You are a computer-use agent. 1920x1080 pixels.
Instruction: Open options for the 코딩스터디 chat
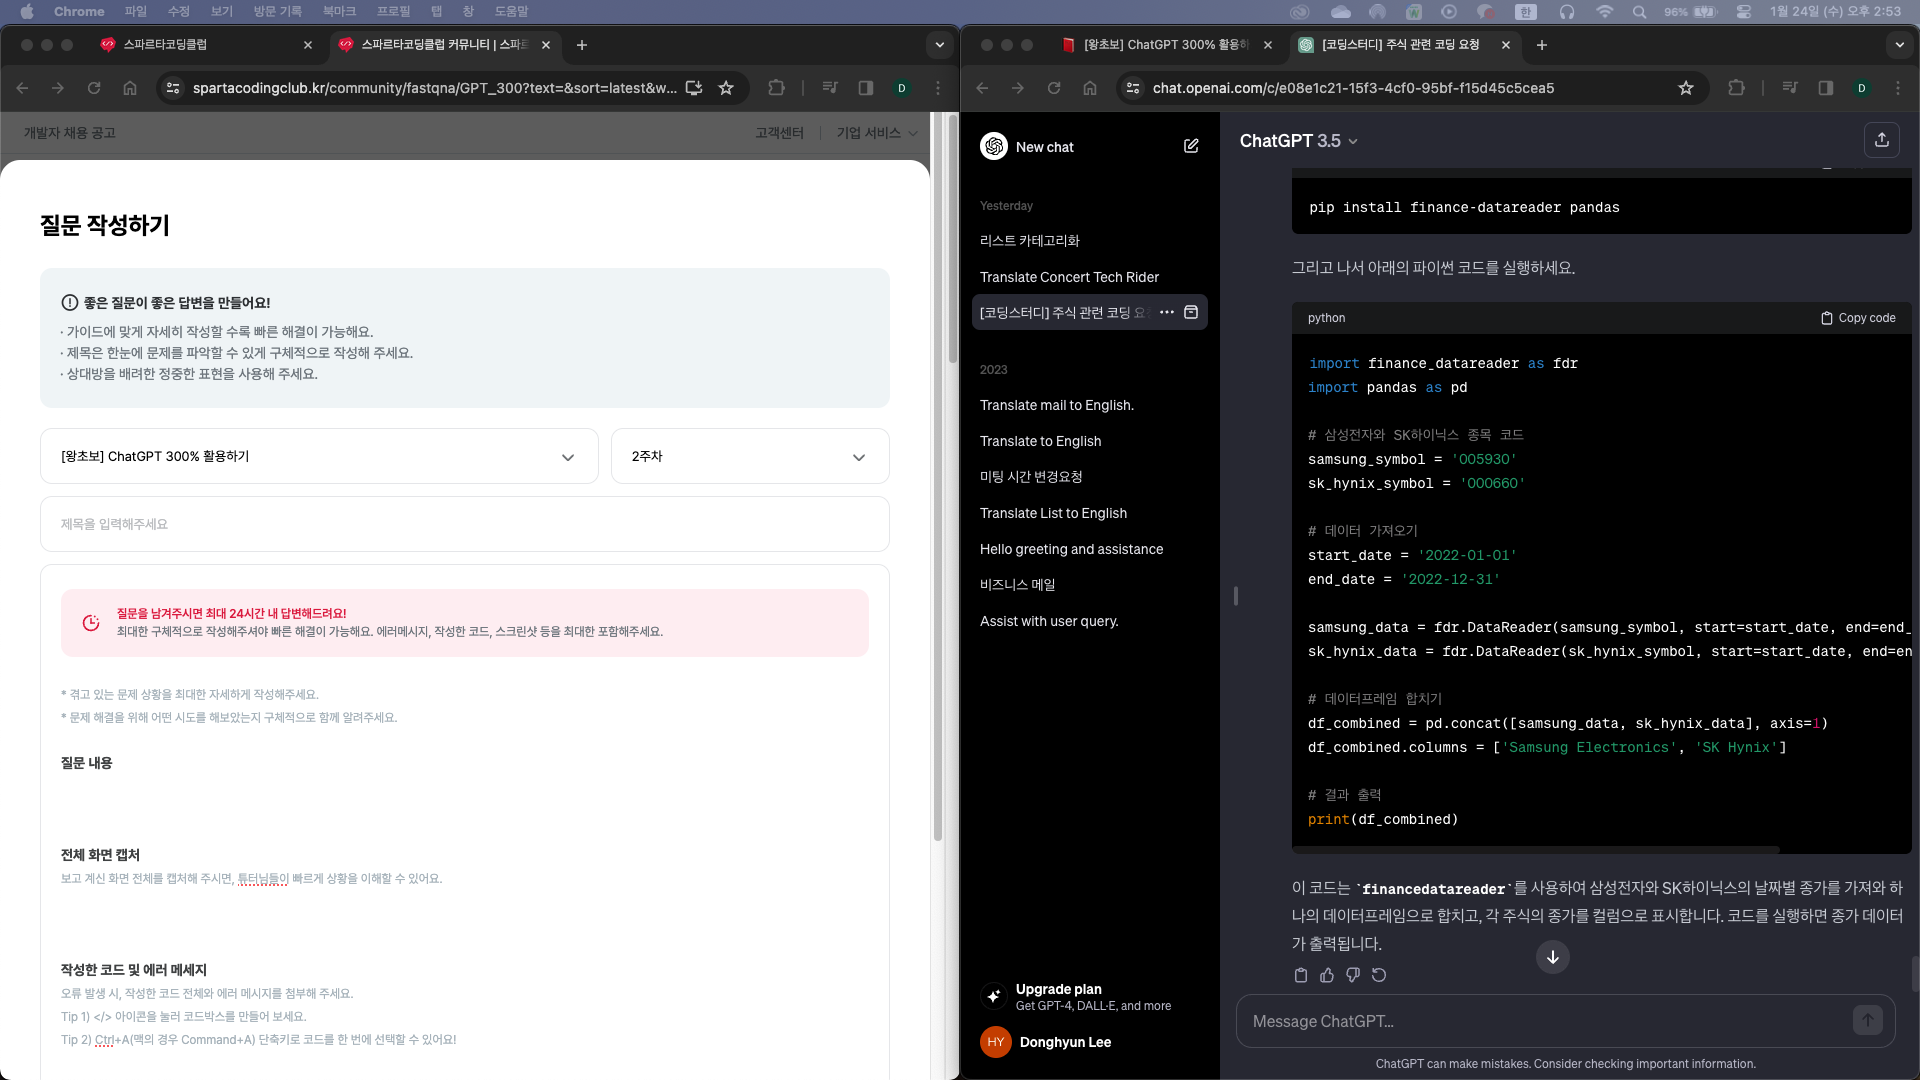tap(1167, 312)
